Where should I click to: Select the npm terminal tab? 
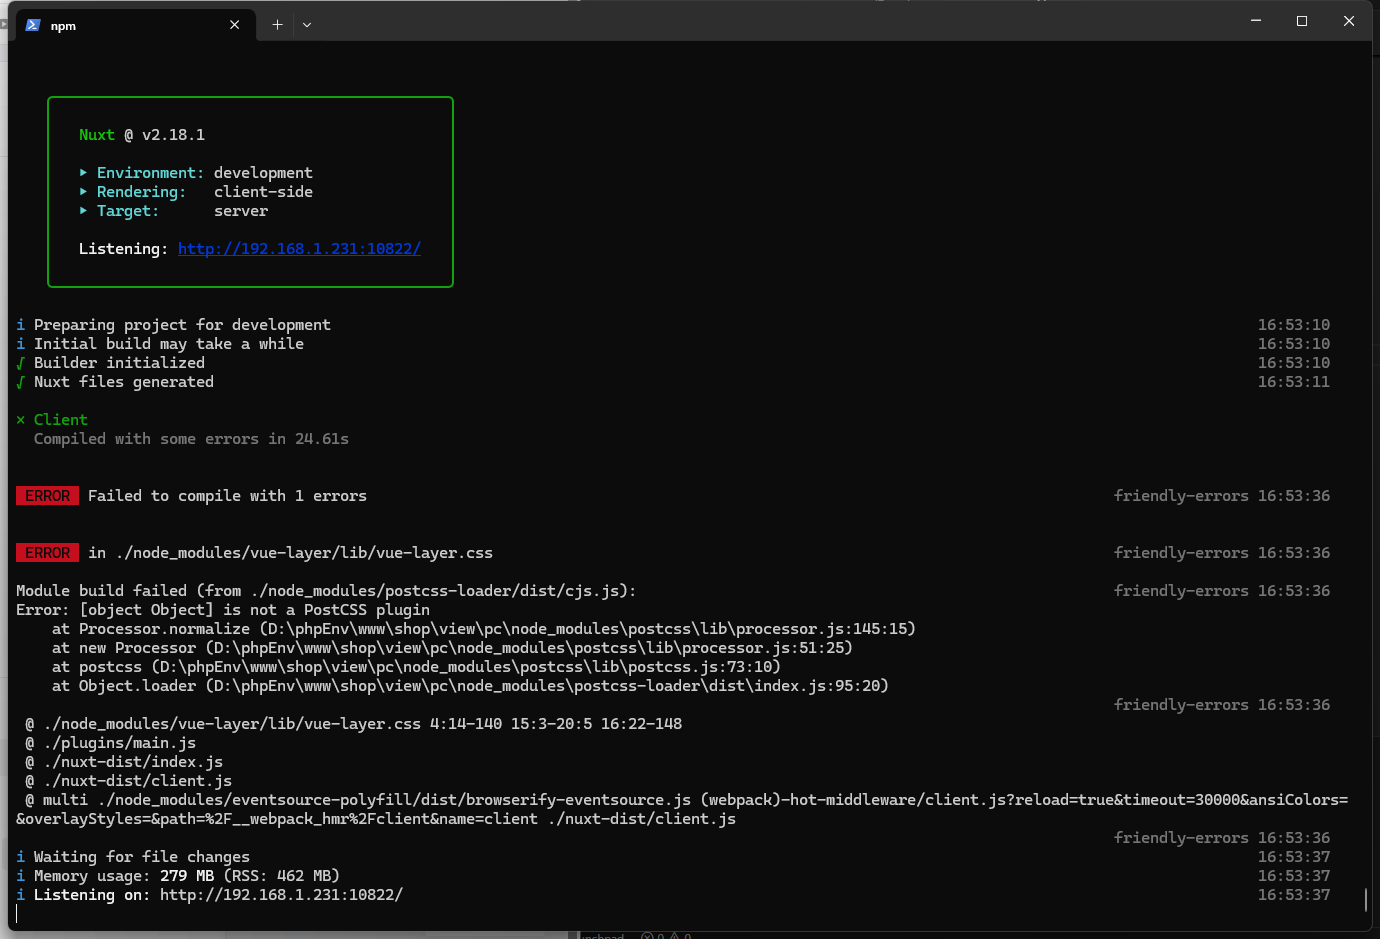tap(135, 25)
